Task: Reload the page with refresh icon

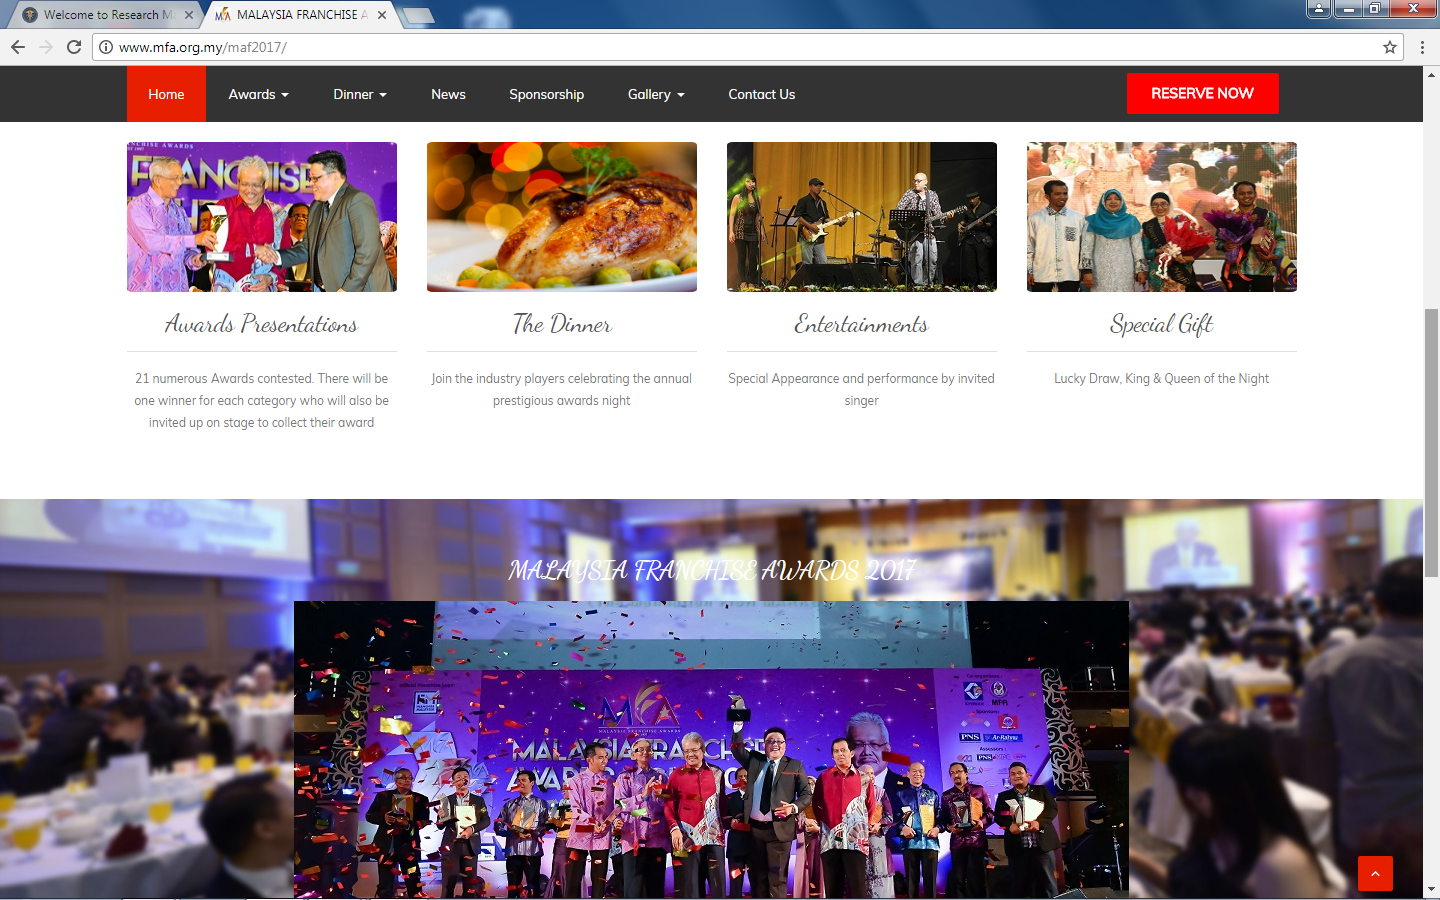Action: click(x=74, y=47)
